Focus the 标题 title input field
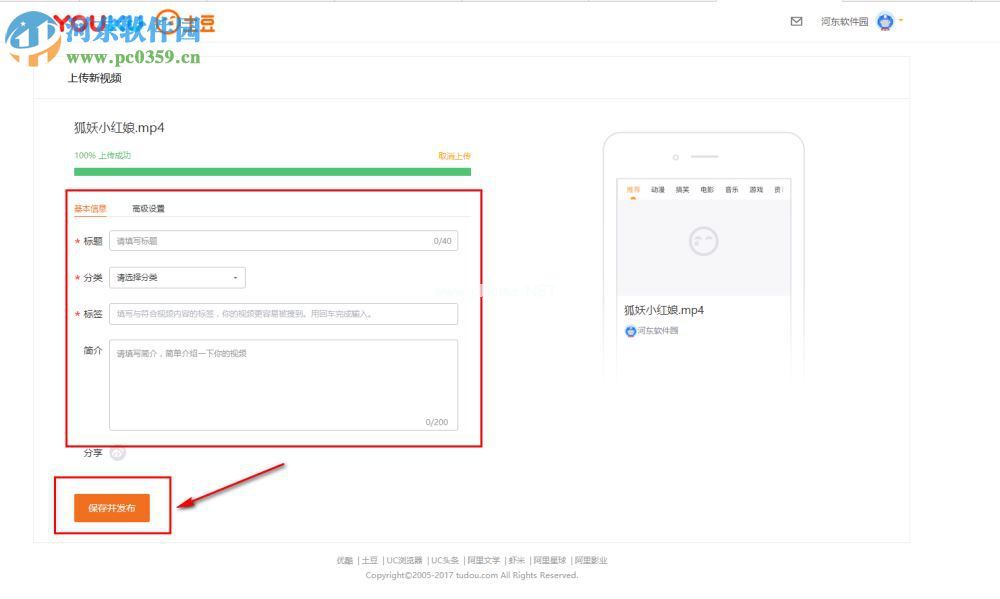 pyautogui.click(x=270, y=241)
